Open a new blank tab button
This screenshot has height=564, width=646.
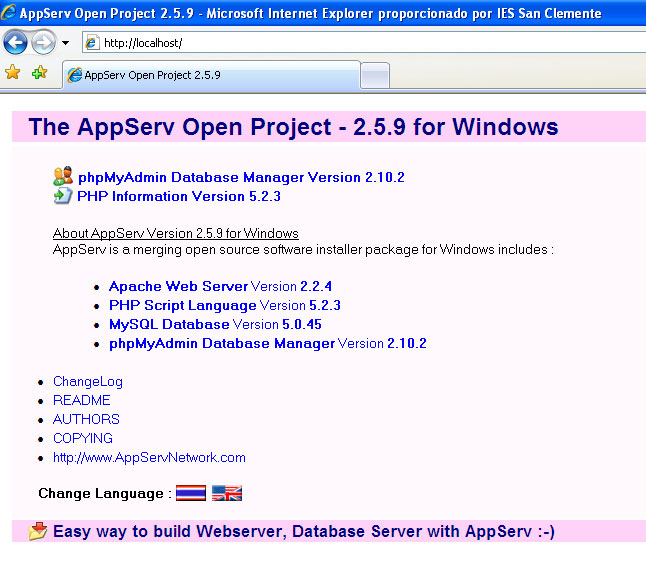pyautogui.click(x=375, y=76)
